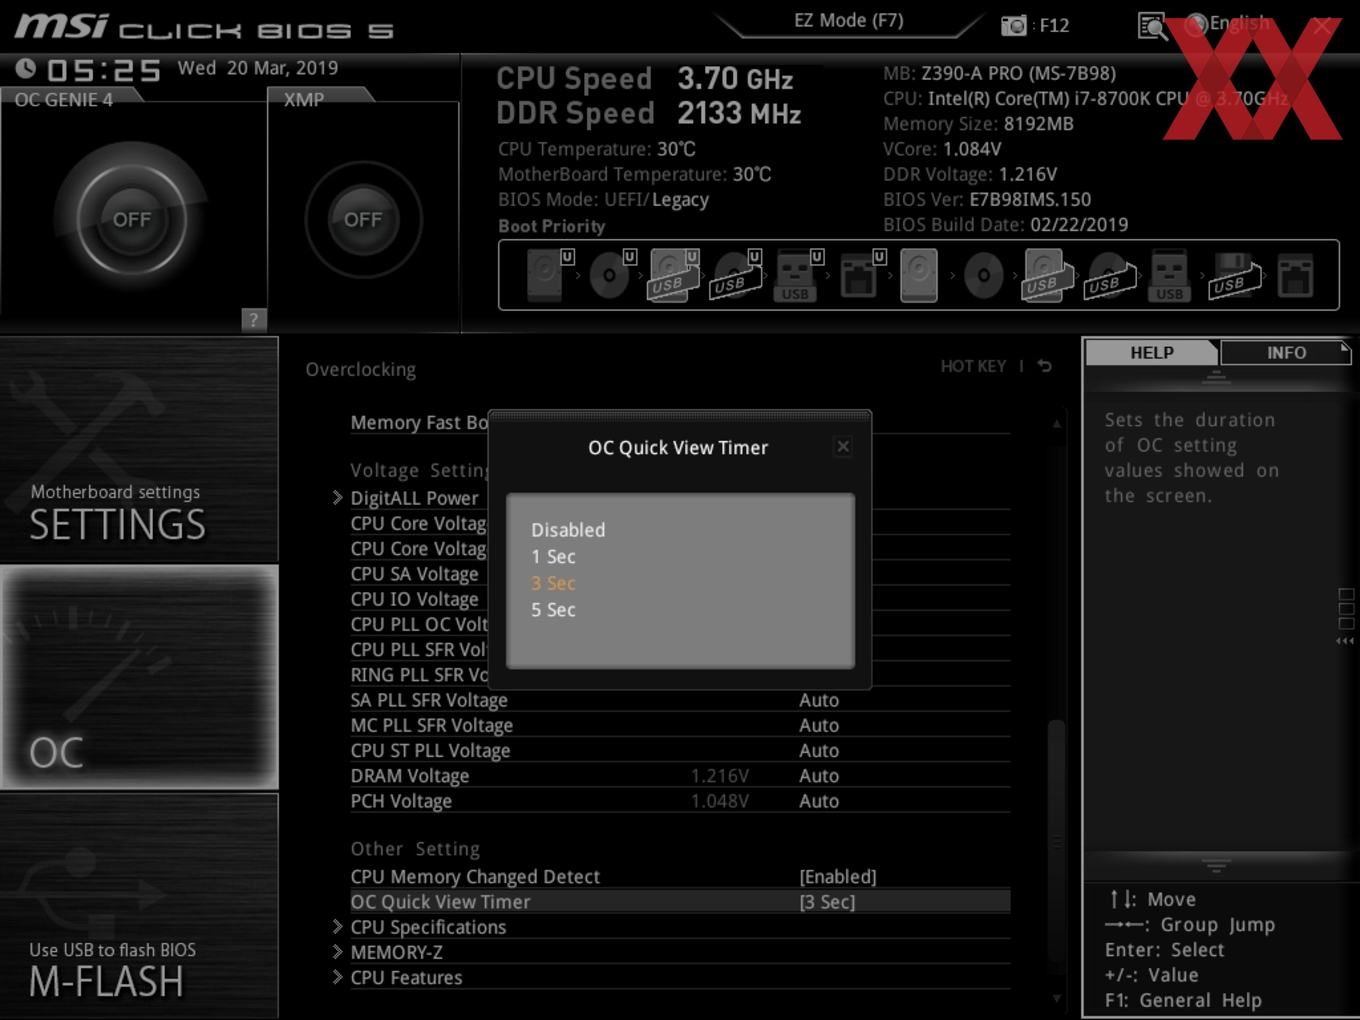Choose 3 Sec in the timer popup
The width and height of the screenshot is (1360, 1020).
[553, 583]
